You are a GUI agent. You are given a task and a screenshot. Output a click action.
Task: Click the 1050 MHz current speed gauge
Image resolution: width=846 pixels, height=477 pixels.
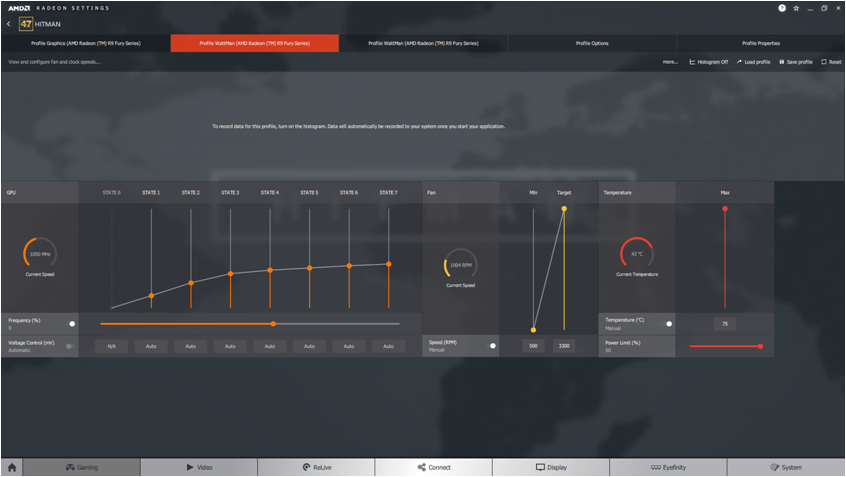tap(40, 254)
